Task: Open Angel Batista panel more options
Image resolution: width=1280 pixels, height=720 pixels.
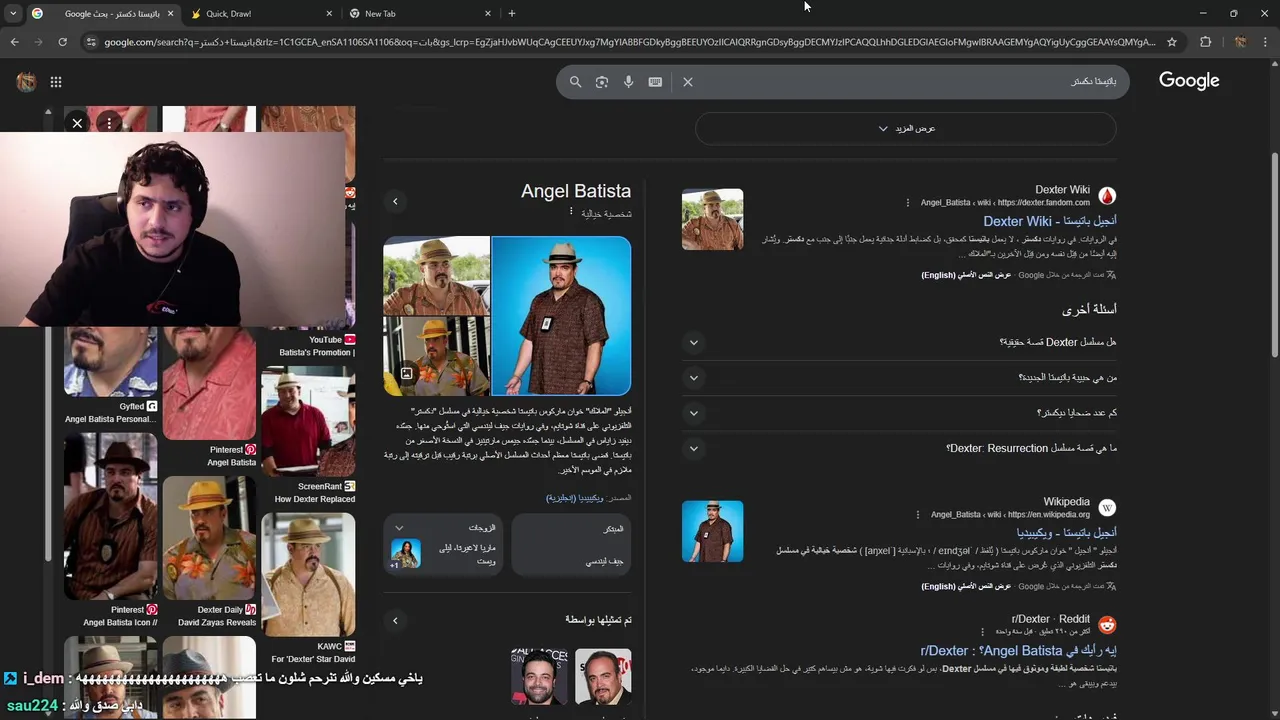Action: [x=571, y=212]
